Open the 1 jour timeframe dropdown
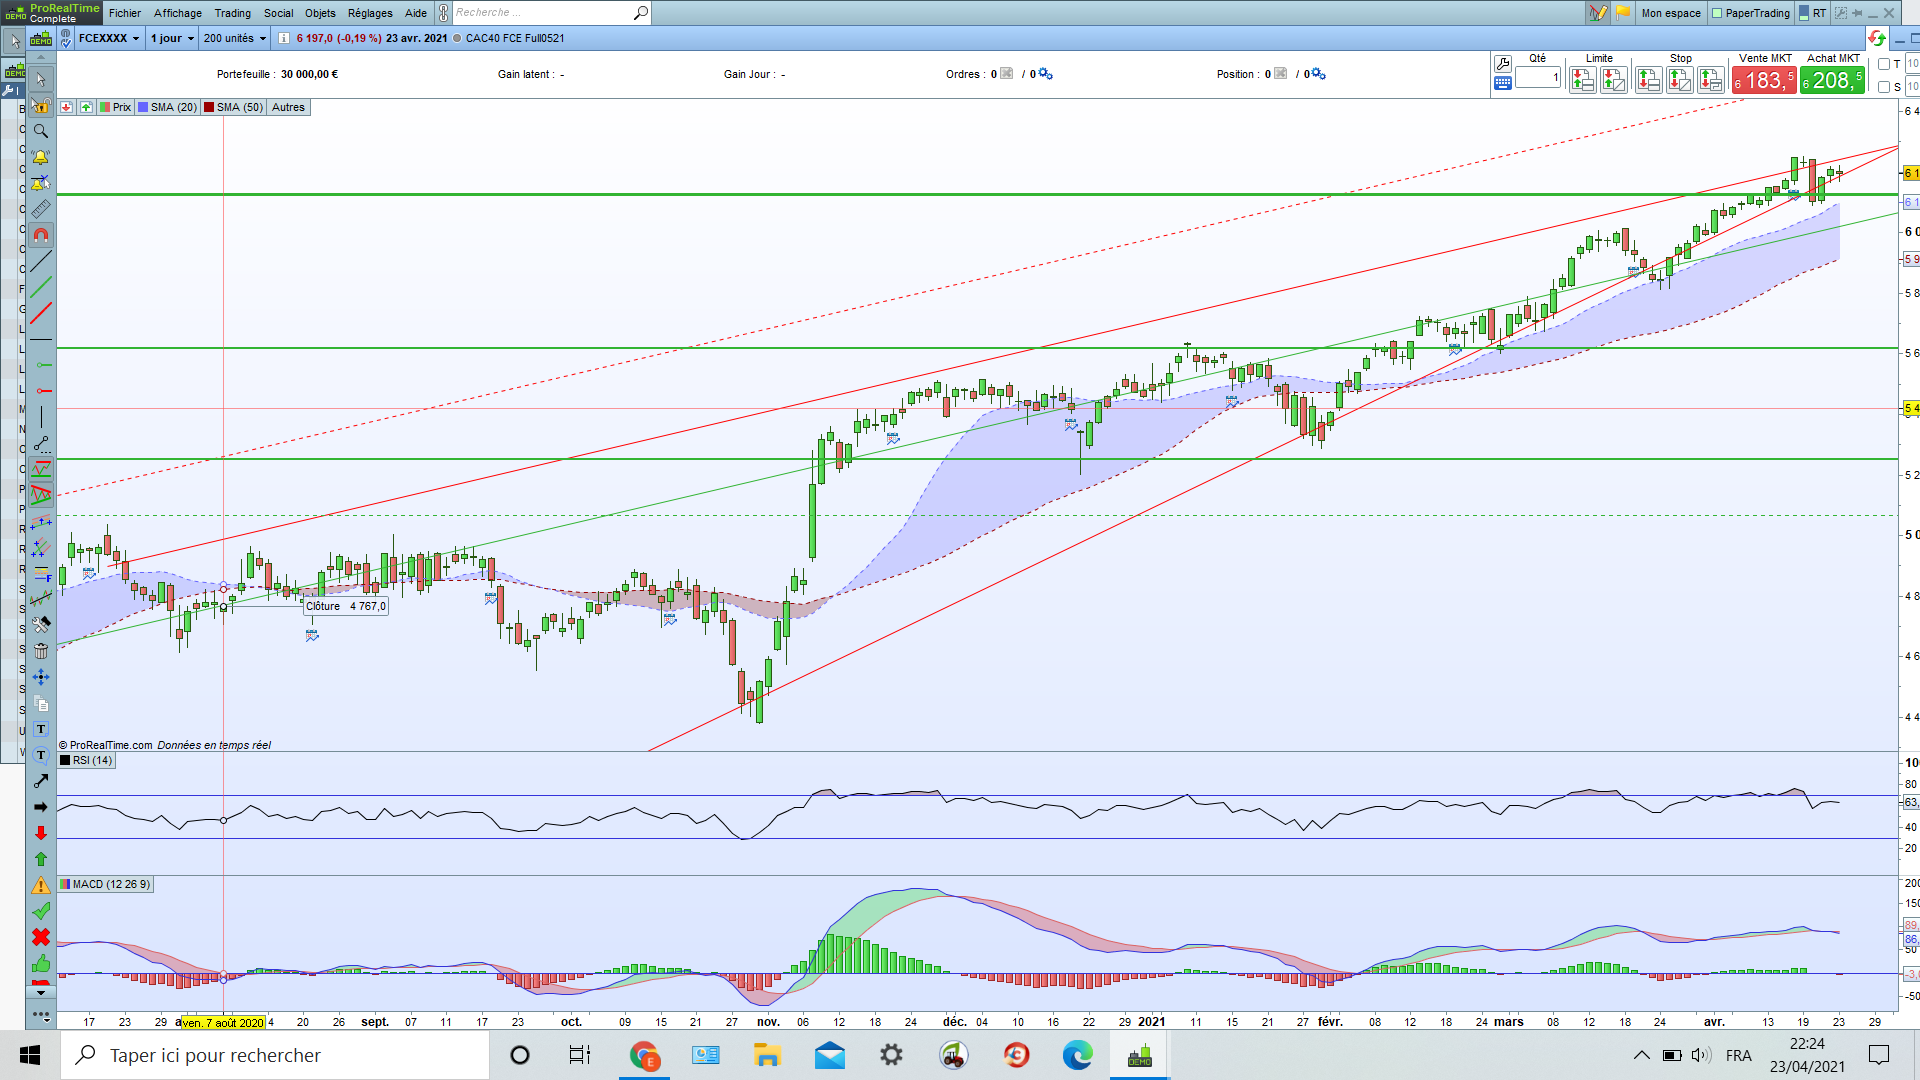Image resolution: width=1920 pixels, height=1080 pixels. click(172, 38)
